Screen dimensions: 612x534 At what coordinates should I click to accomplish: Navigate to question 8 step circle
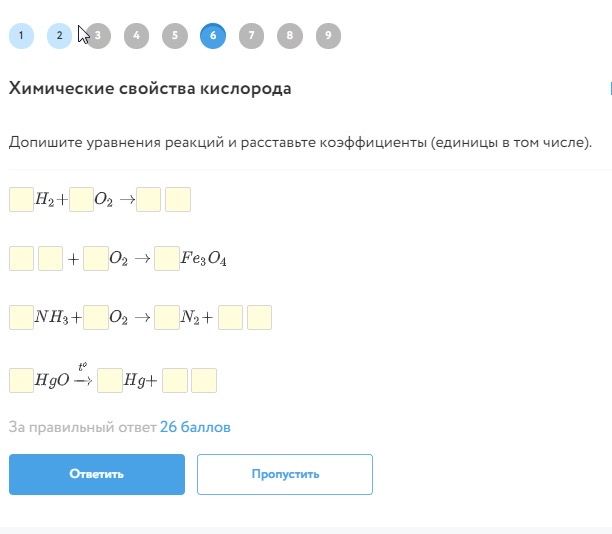[x=289, y=37]
